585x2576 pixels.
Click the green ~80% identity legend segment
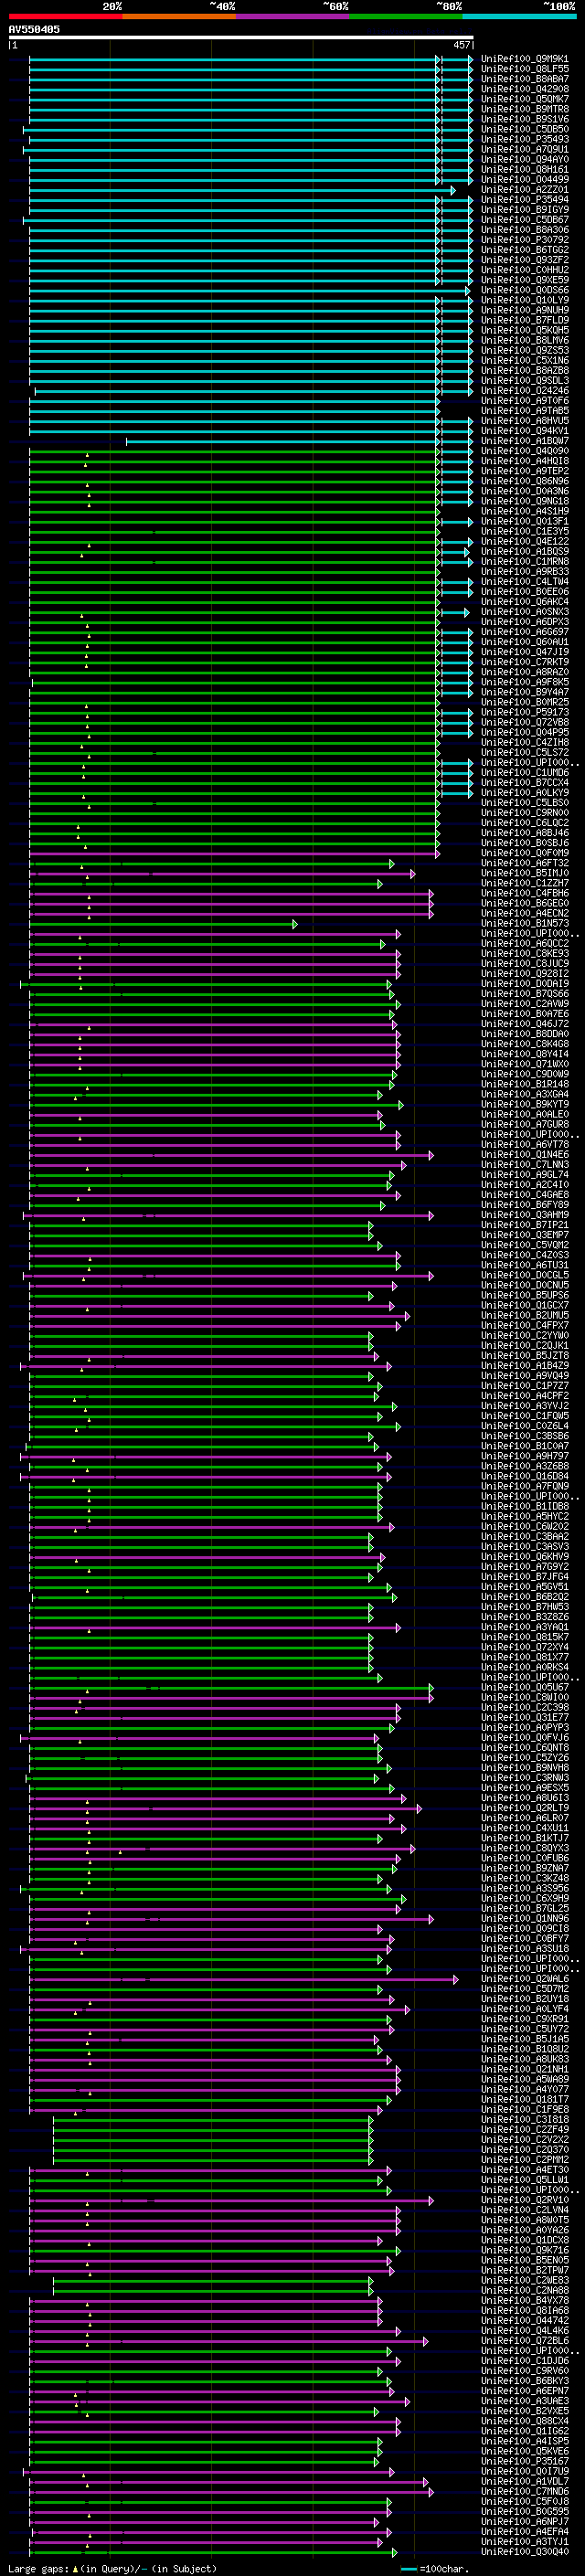tap(405, 16)
